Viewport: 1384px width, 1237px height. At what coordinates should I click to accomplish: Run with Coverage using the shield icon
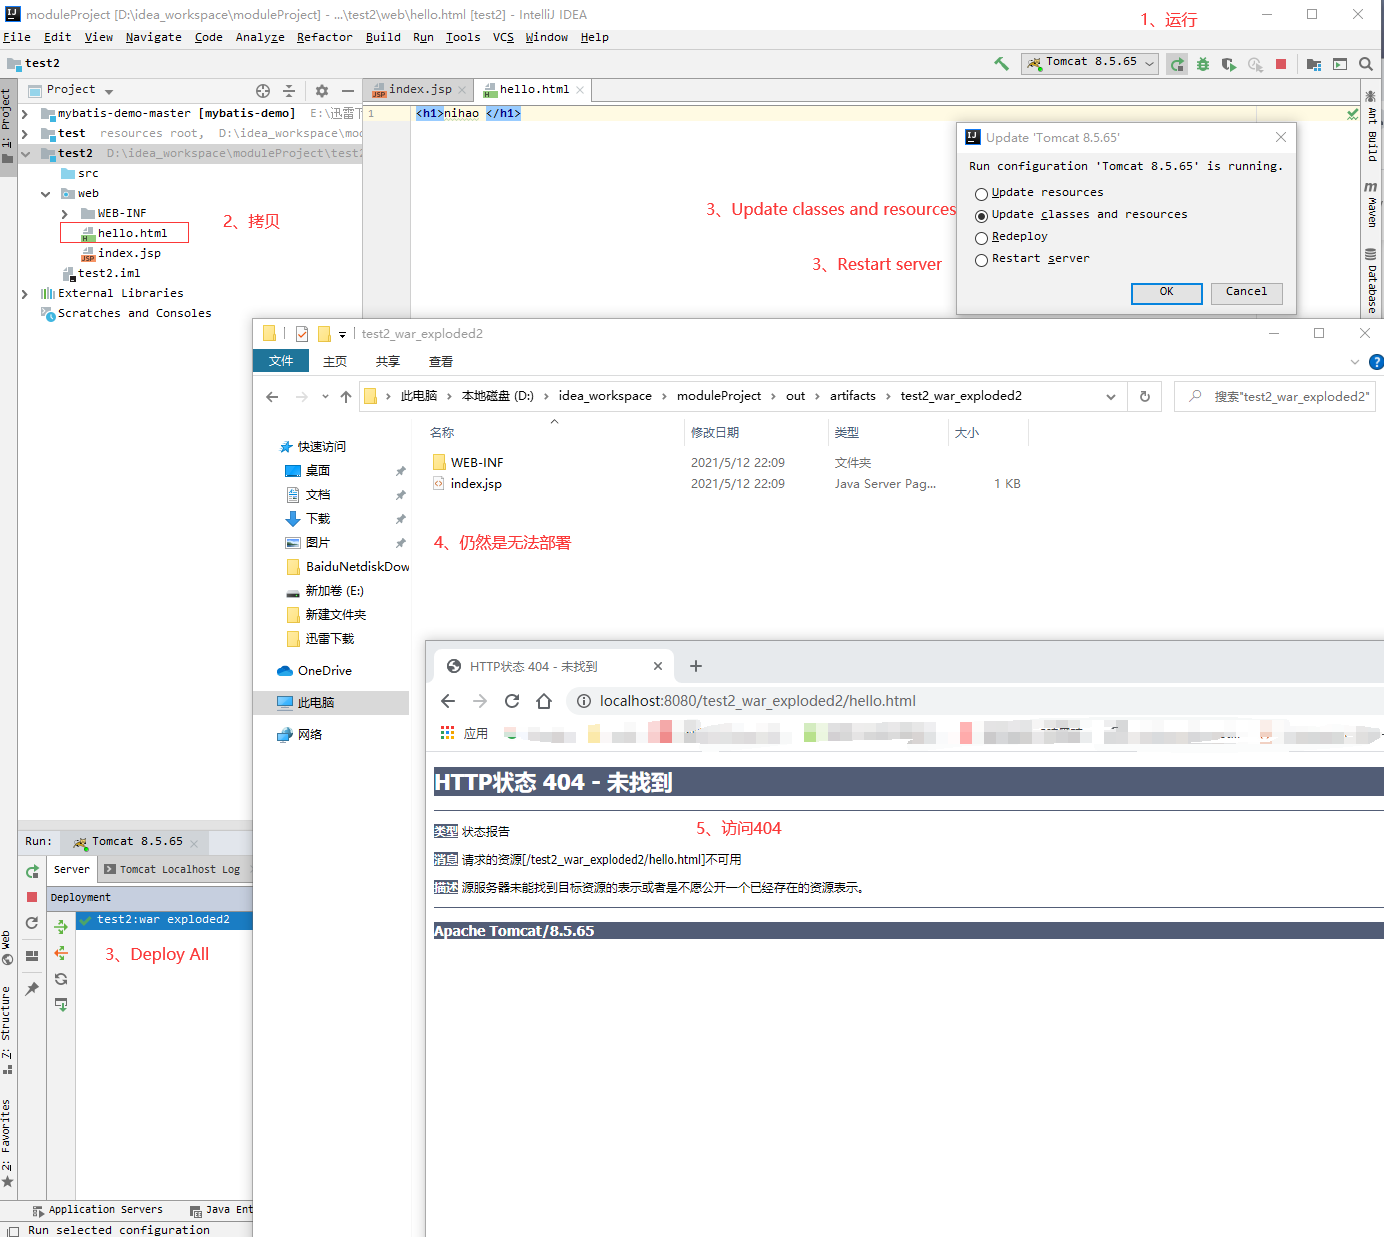[x=1229, y=64]
